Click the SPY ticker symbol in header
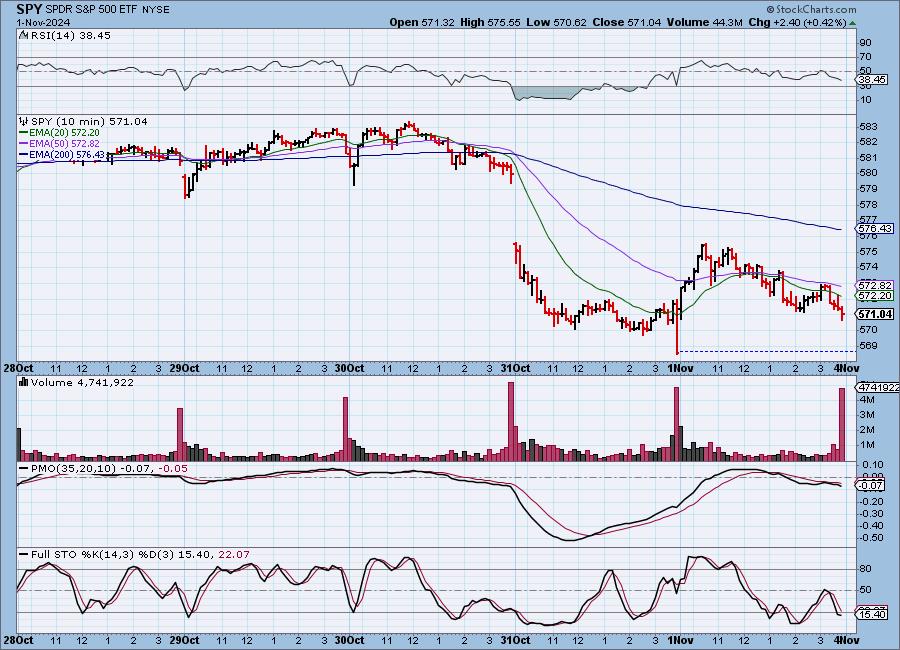This screenshot has height=650, width=900. [29, 9]
